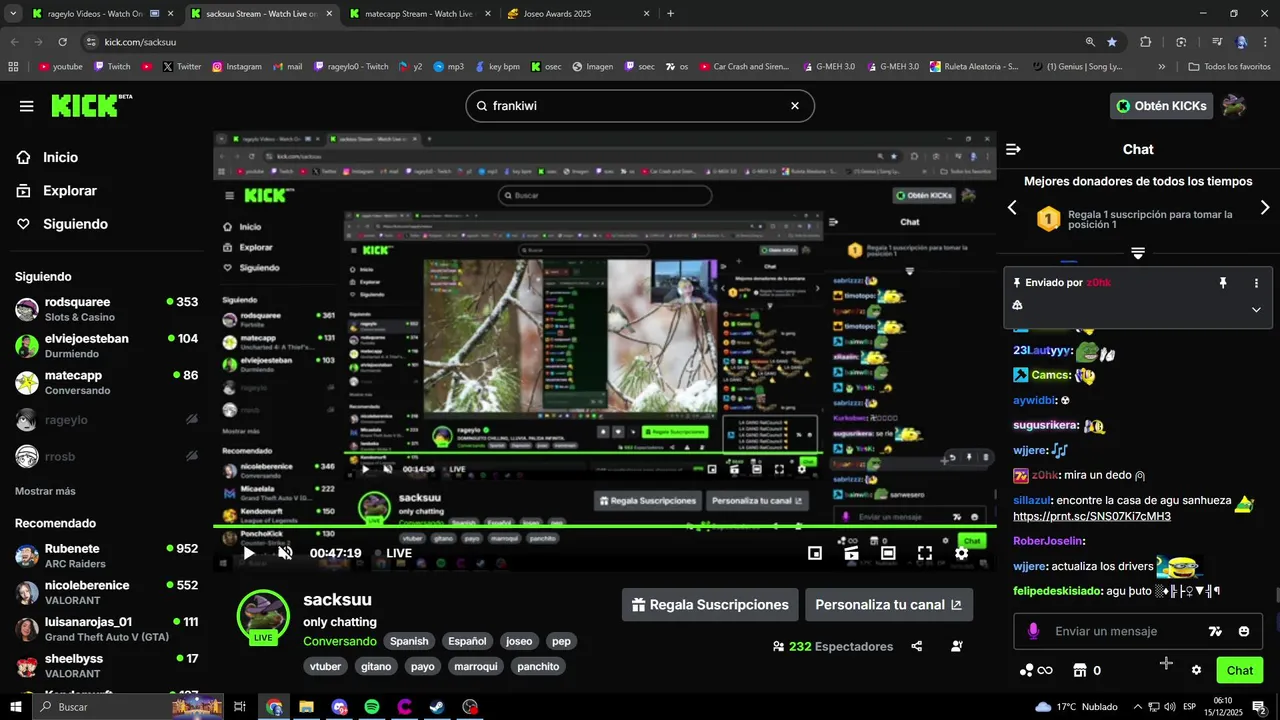Open offline channel rrosb

coord(106,456)
